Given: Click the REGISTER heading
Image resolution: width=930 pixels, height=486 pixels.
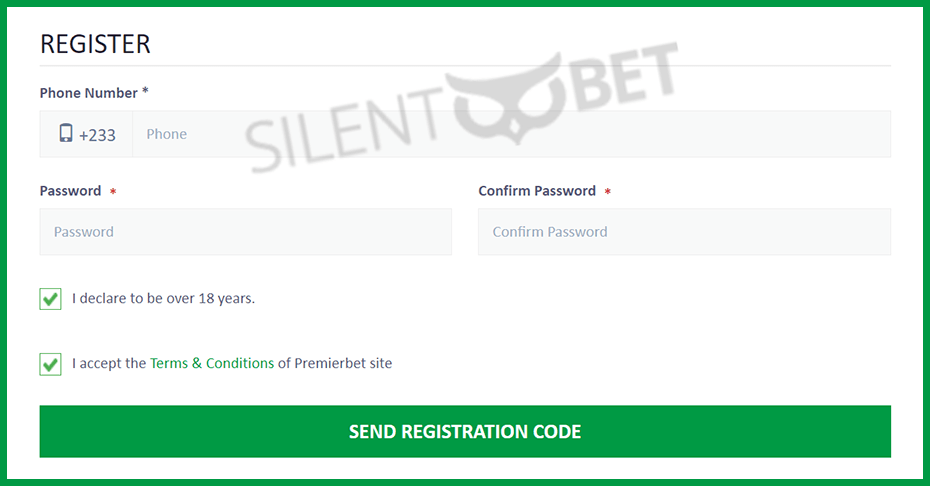Looking at the screenshot, I should click(95, 45).
